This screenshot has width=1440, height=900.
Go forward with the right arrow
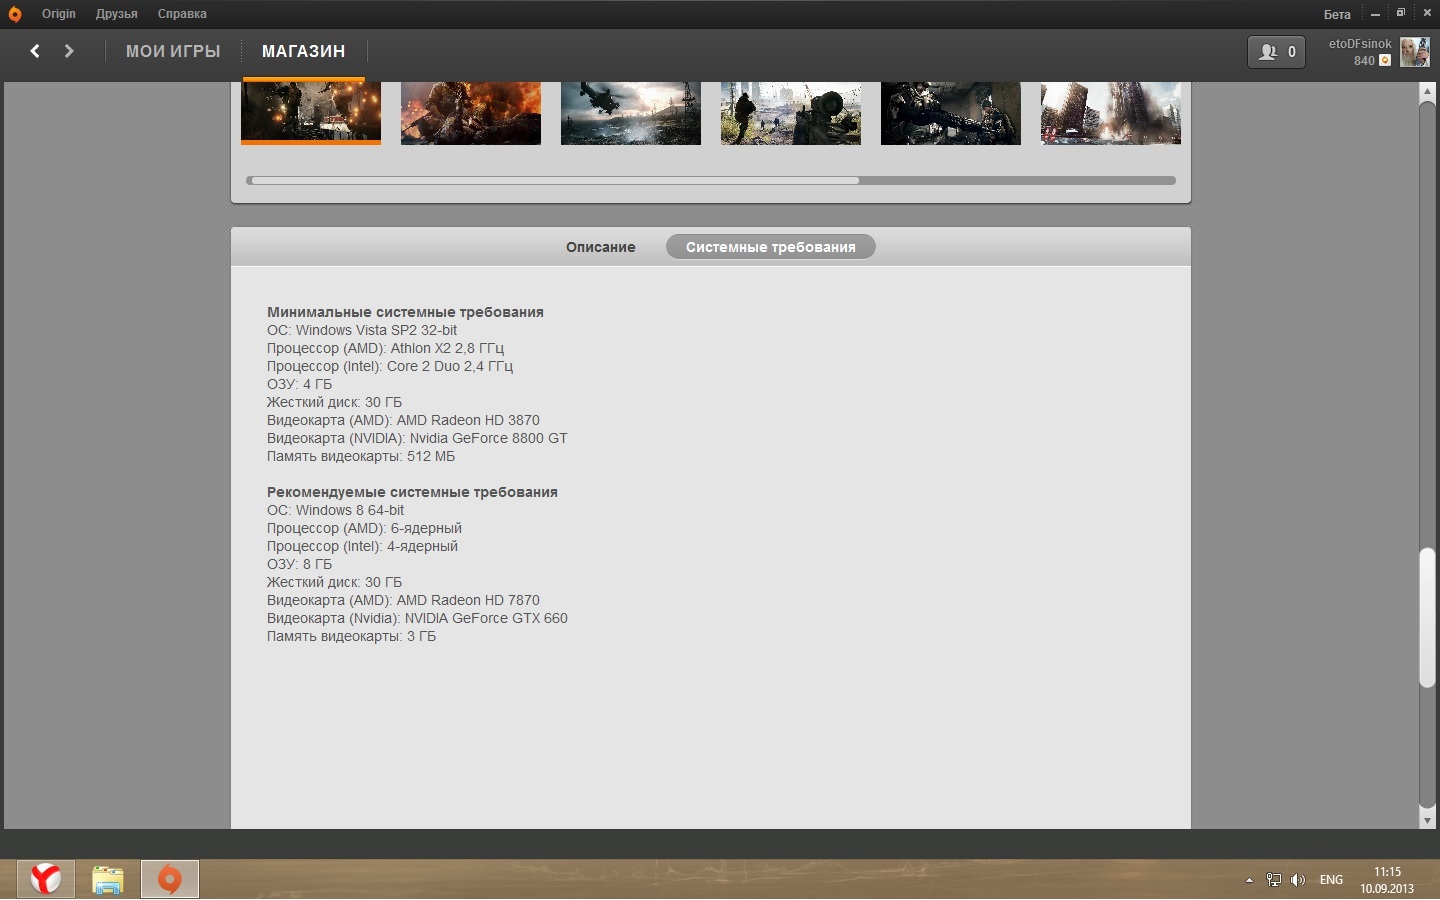click(69, 51)
